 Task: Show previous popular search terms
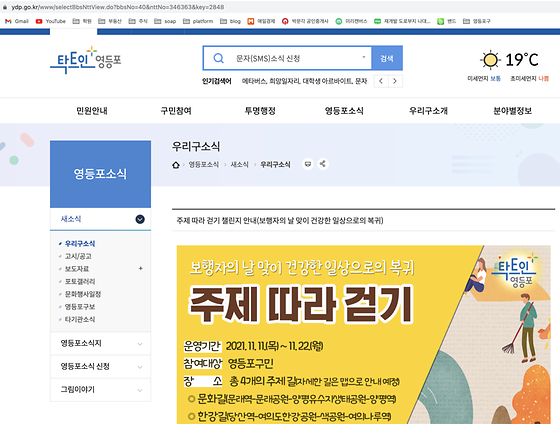[x=381, y=81]
